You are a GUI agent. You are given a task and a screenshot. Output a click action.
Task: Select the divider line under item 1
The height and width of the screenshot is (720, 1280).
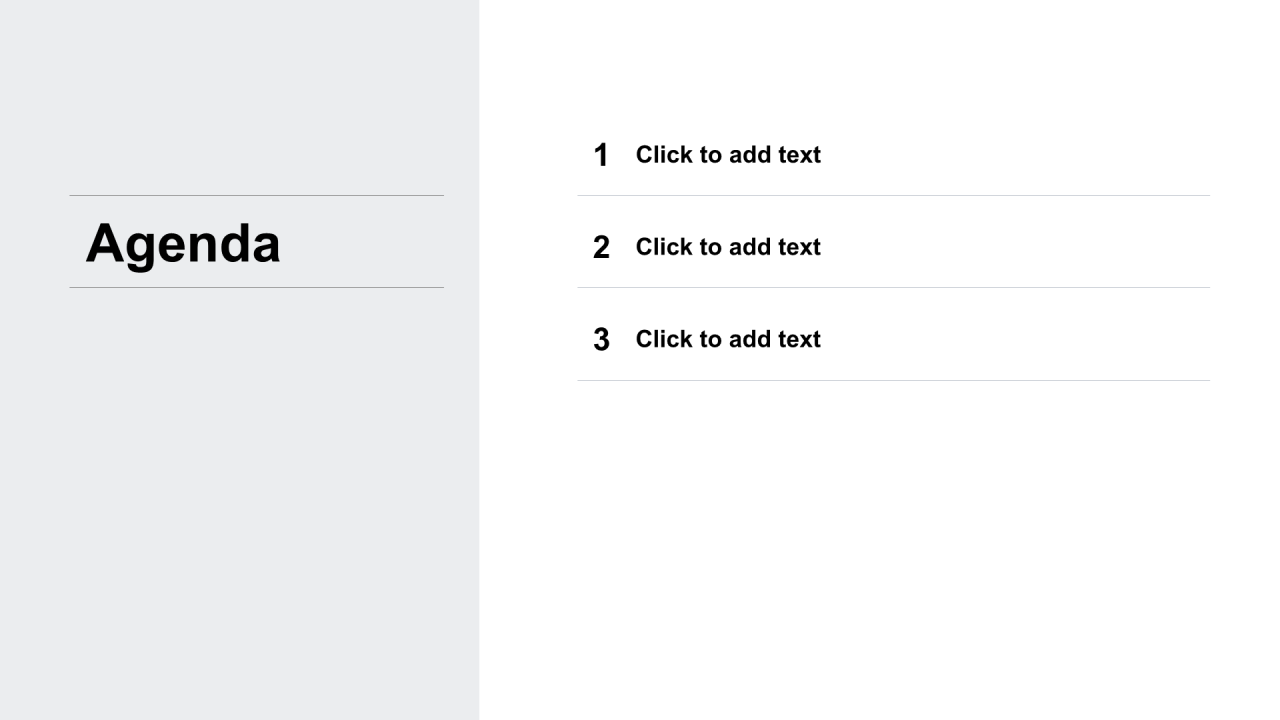pyautogui.click(x=893, y=195)
